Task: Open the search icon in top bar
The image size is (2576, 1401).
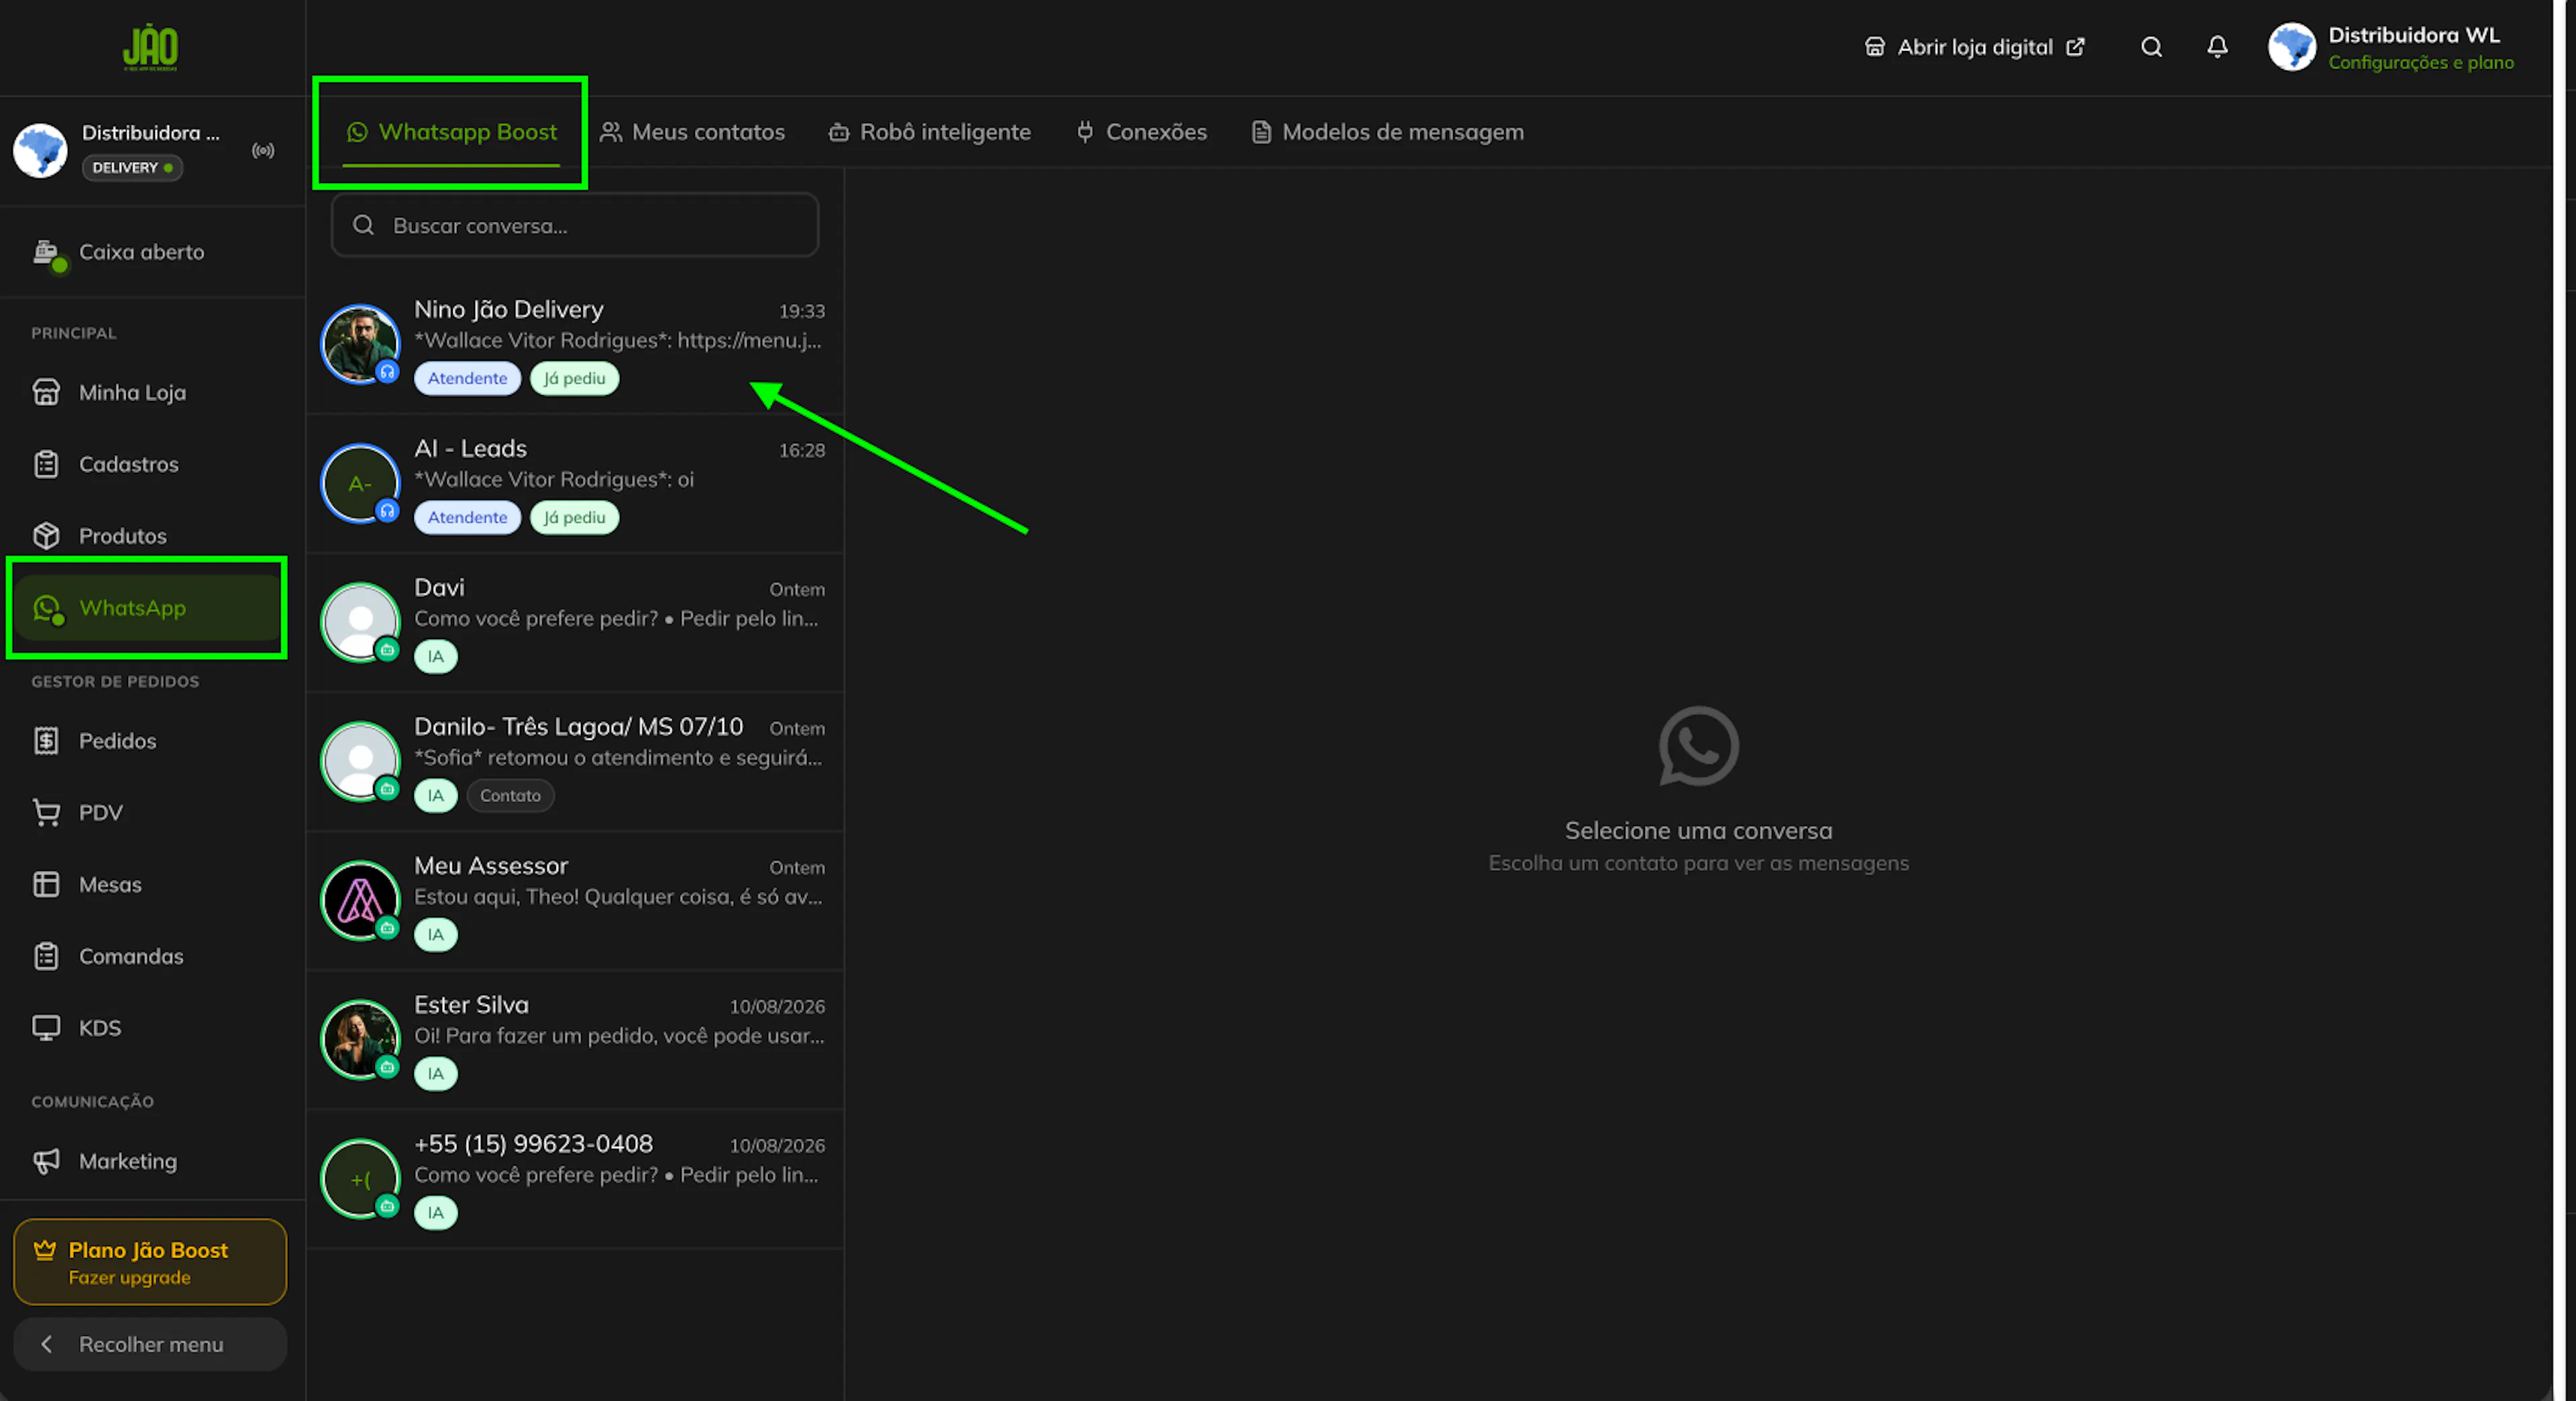Action: (x=2151, y=47)
